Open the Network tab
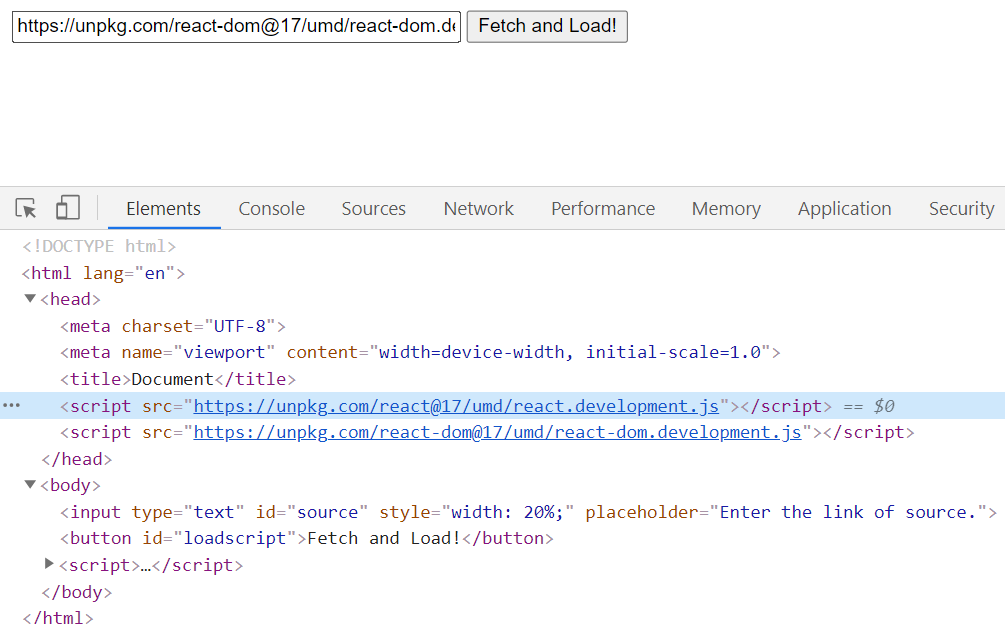This screenshot has height=624, width=1005. [x=479, y=209]
